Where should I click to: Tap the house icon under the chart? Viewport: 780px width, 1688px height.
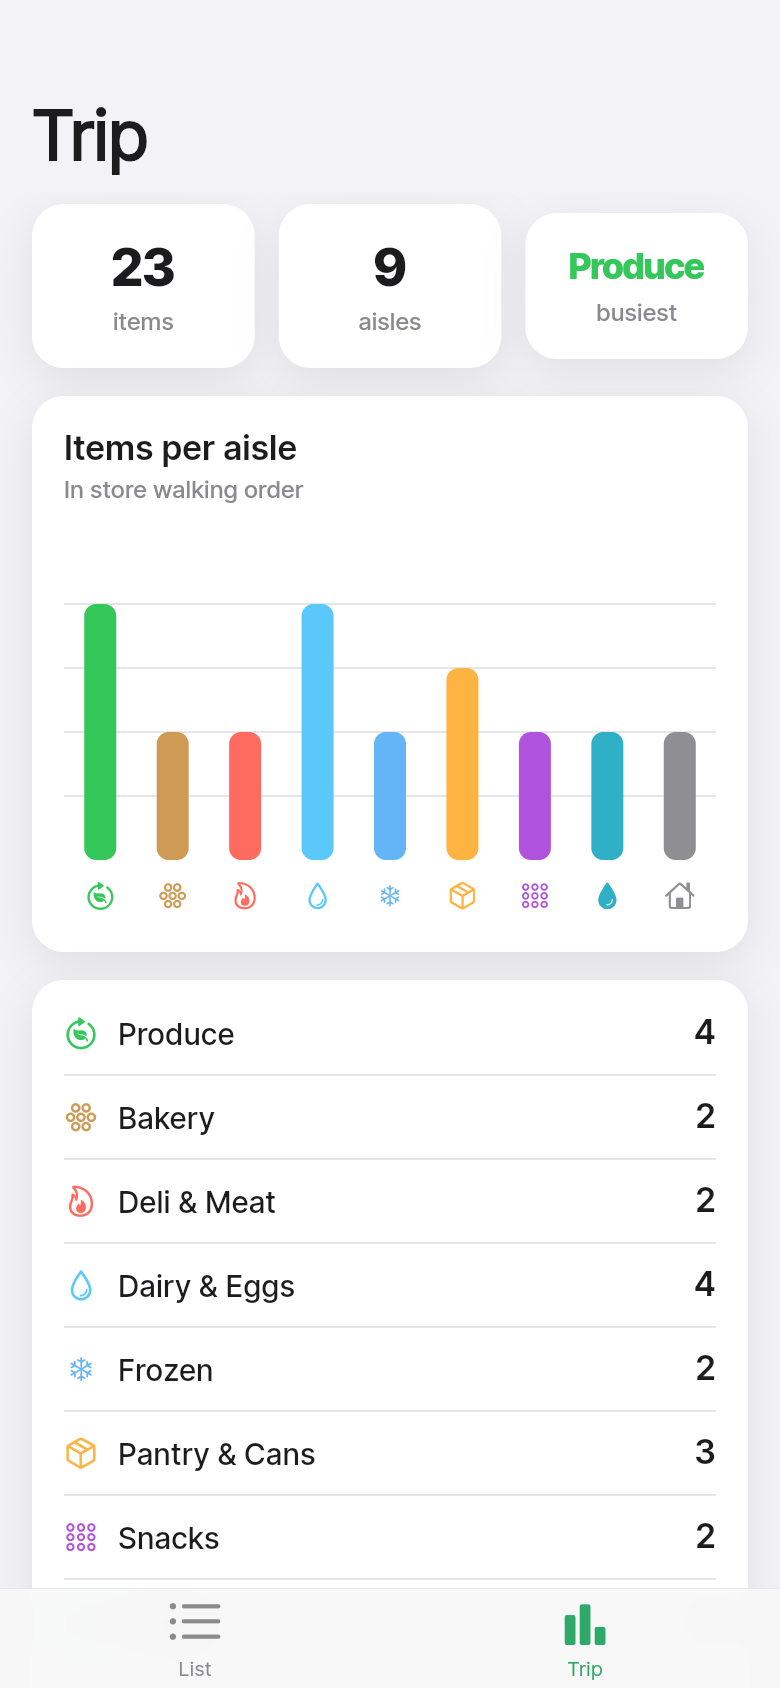click(680, 896)
